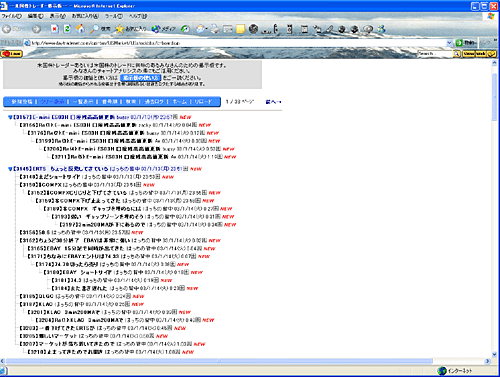Click the Print icon in the toolbar

pos(215,29)
